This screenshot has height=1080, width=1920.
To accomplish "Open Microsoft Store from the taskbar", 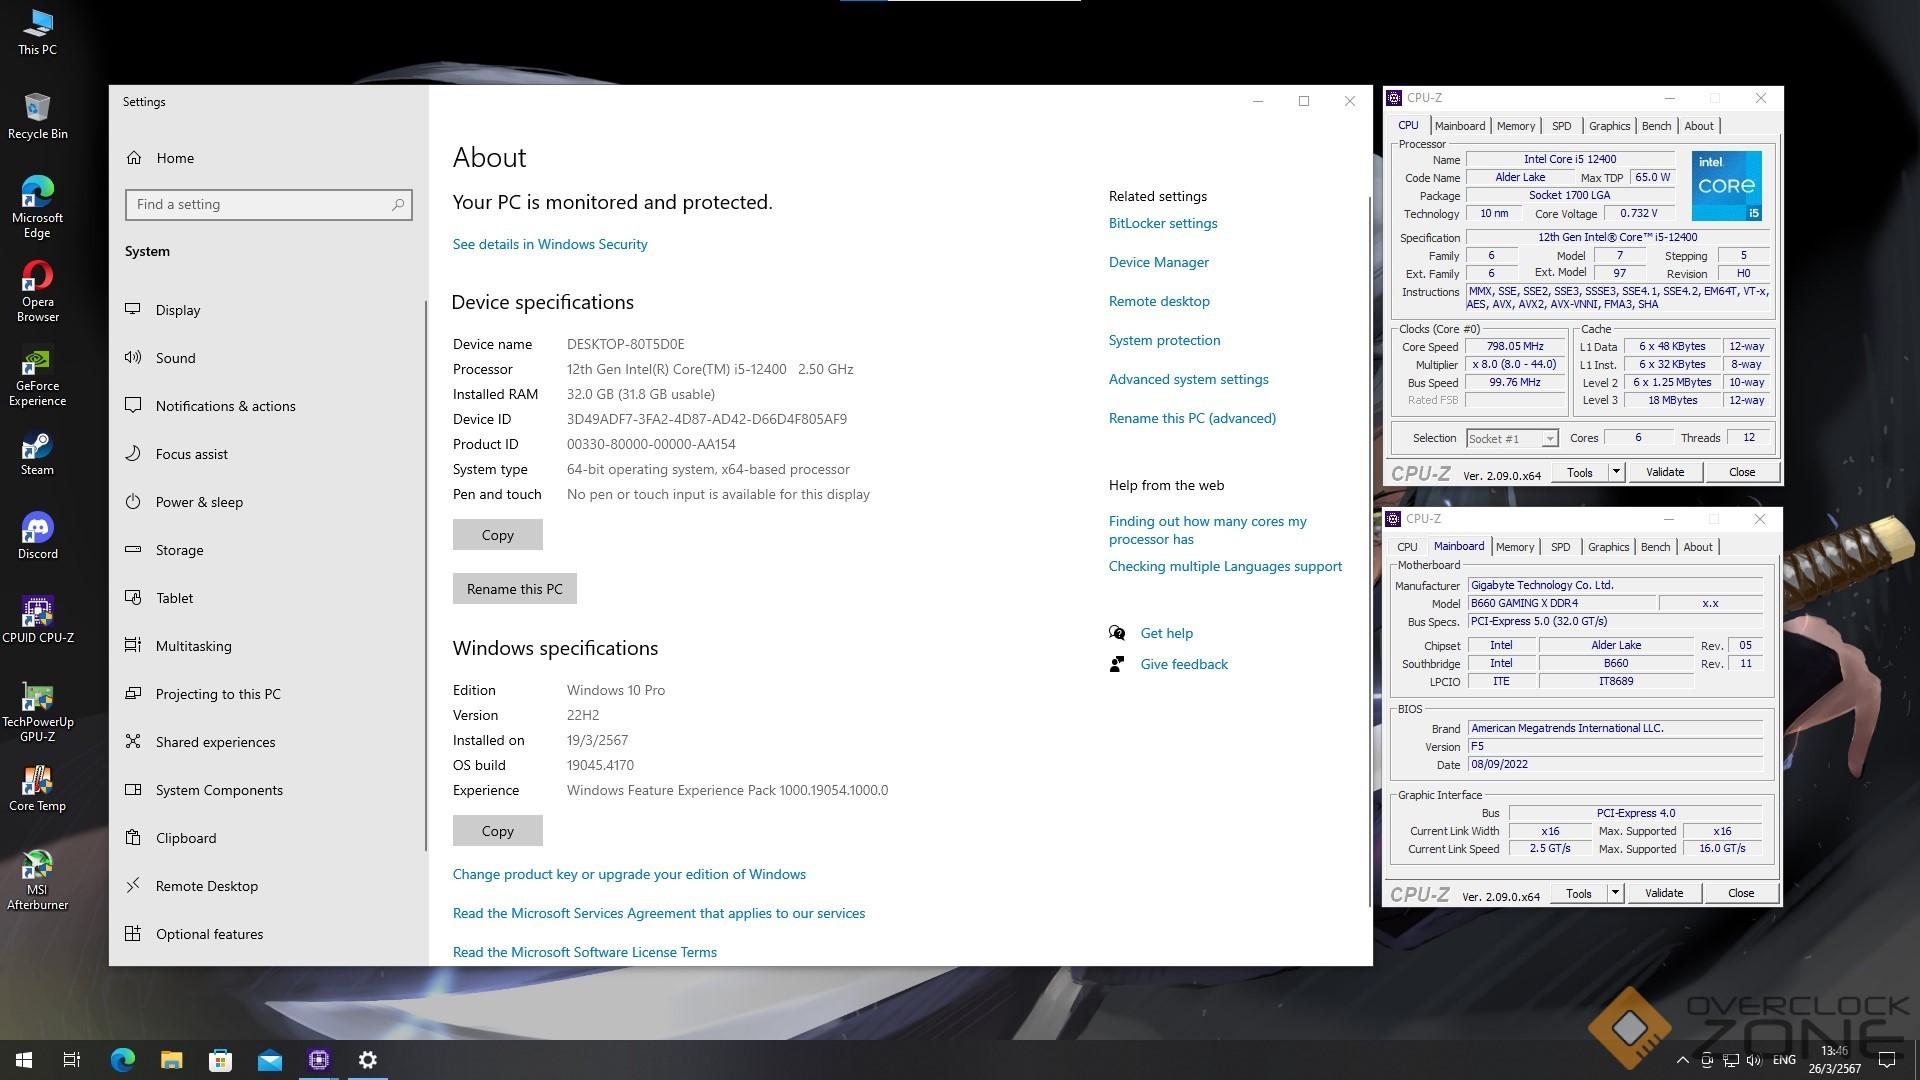I will point(220,1060).
